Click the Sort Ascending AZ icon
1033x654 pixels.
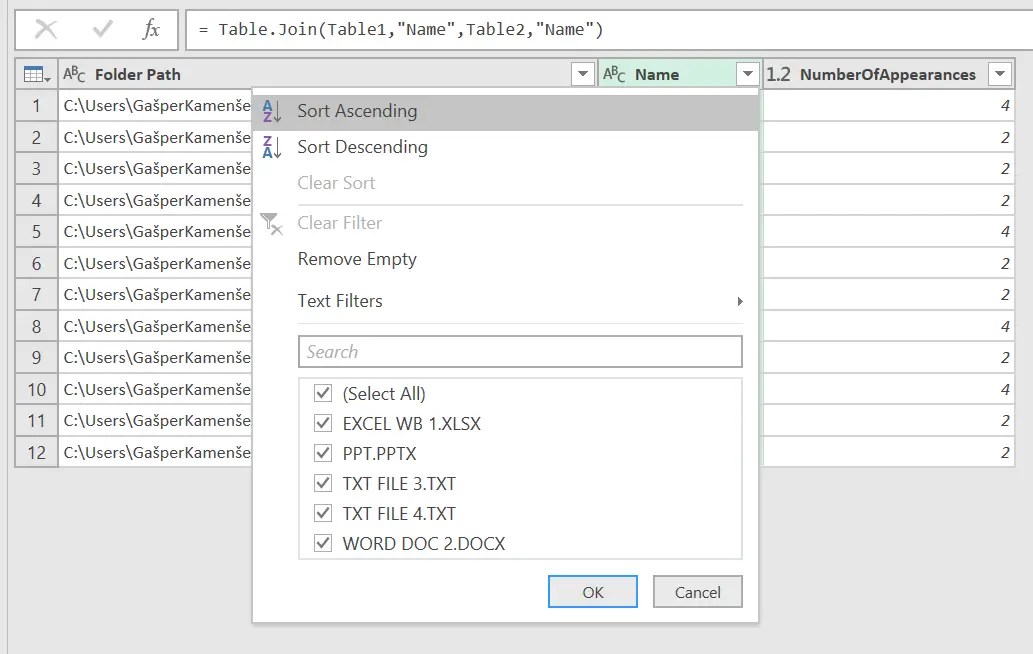coord(270,110)
